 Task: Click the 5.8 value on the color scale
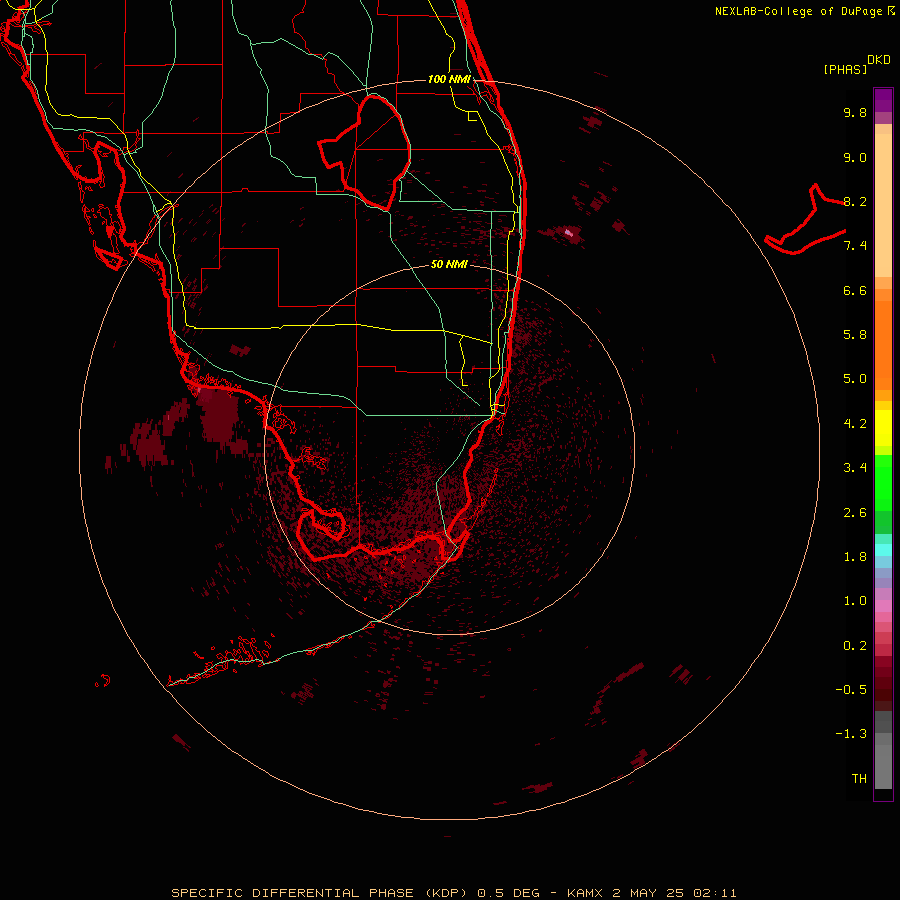pyautogui.click(x=855, y=335)
